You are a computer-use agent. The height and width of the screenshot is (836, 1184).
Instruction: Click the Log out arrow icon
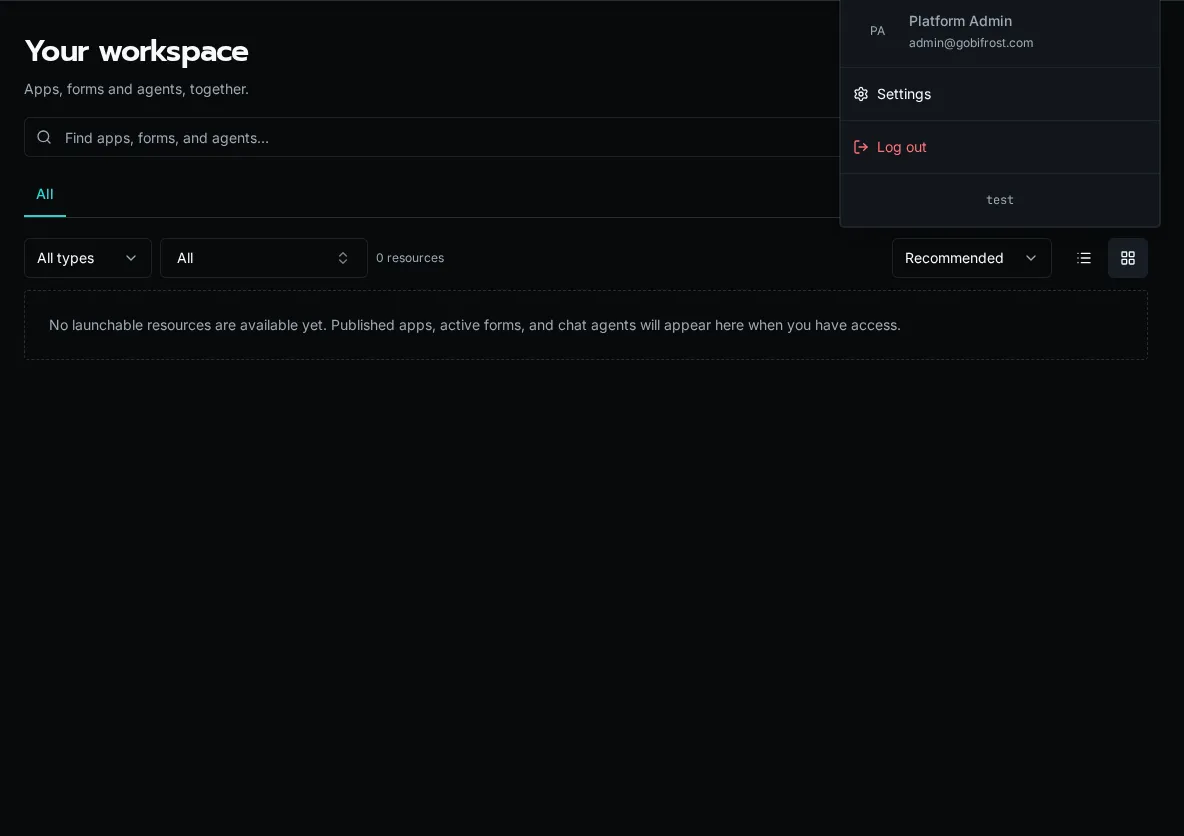click(861, 147)
